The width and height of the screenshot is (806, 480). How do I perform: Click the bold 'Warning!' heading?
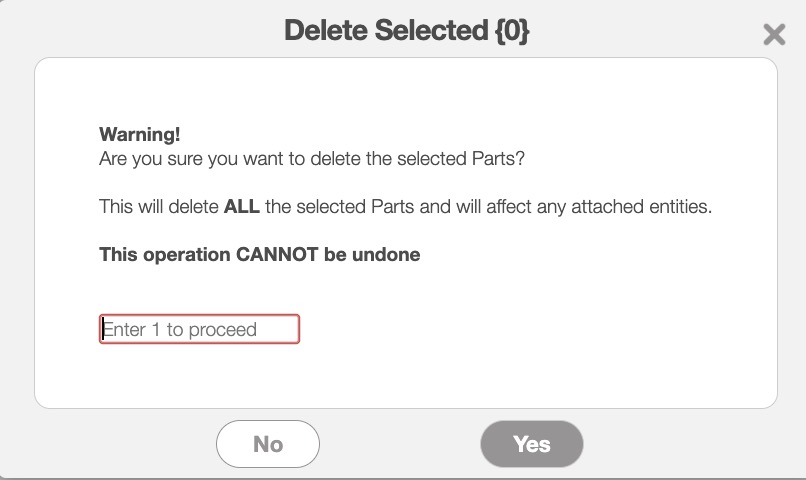point(140,134)
